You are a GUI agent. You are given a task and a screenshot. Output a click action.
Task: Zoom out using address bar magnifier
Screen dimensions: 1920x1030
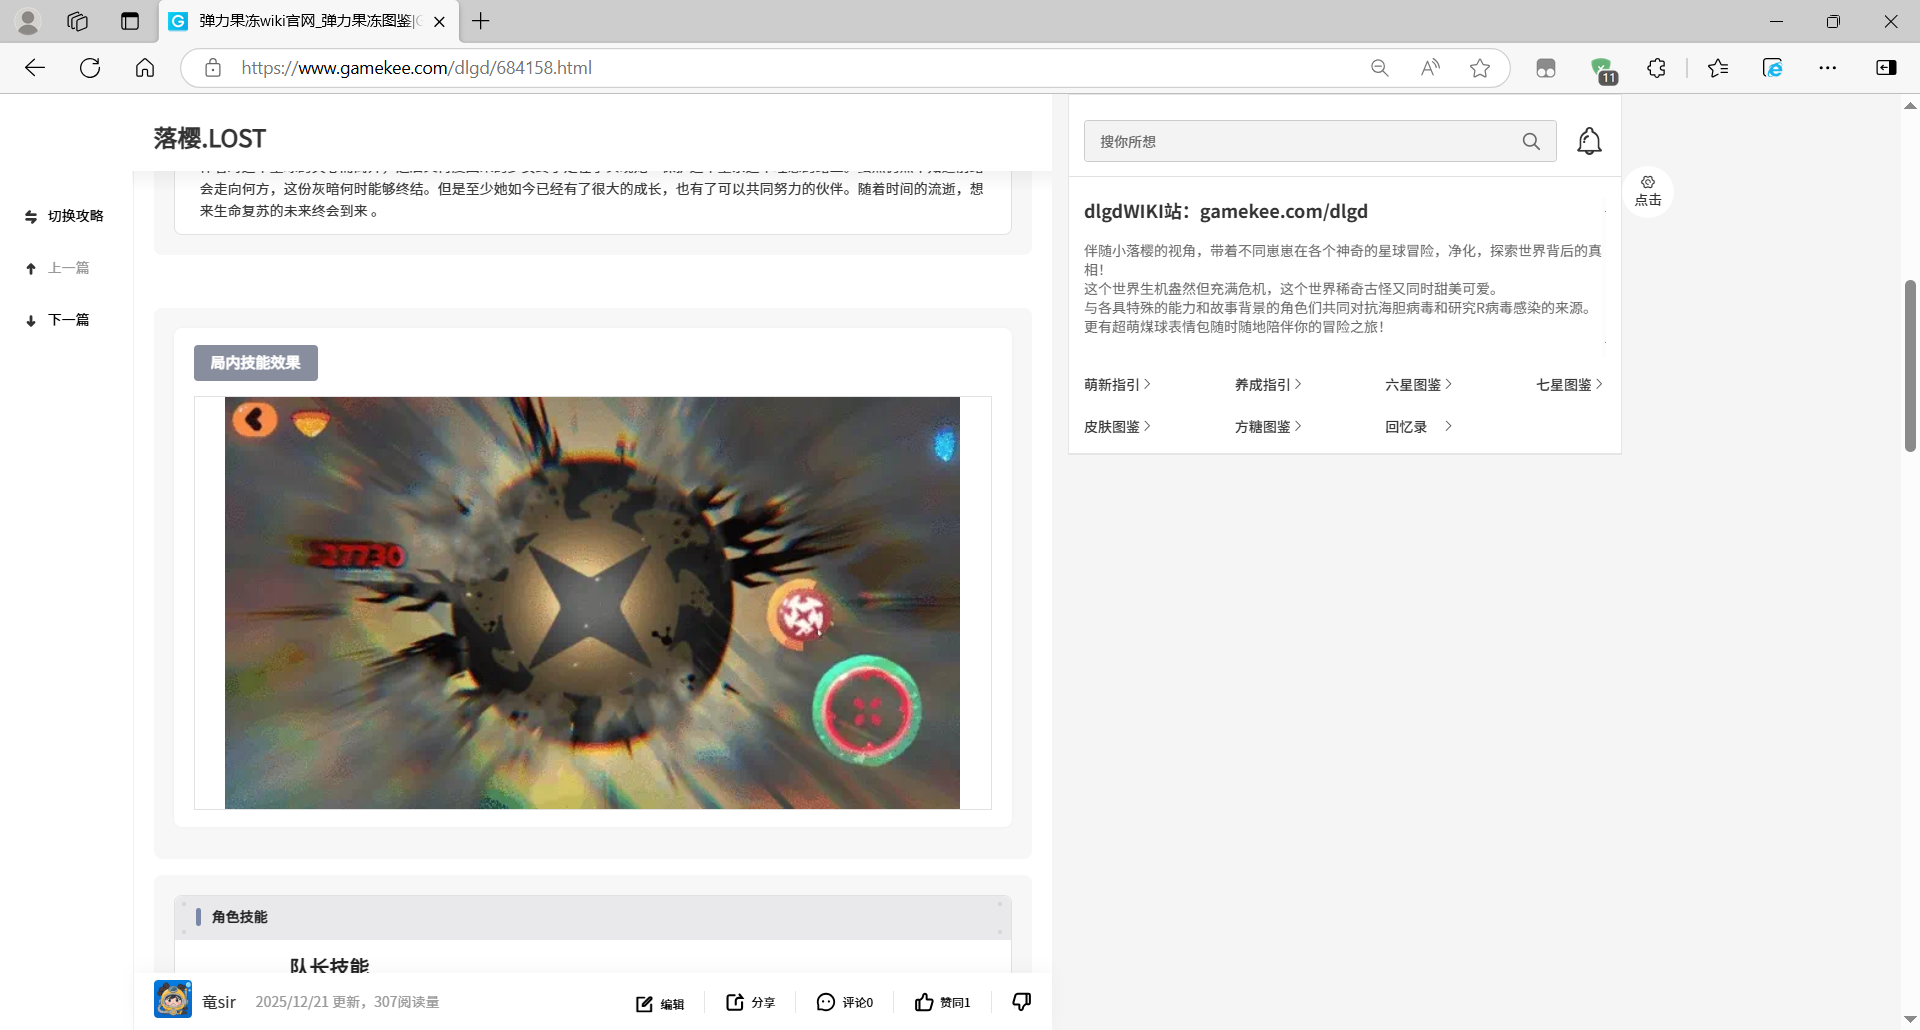1380,68
